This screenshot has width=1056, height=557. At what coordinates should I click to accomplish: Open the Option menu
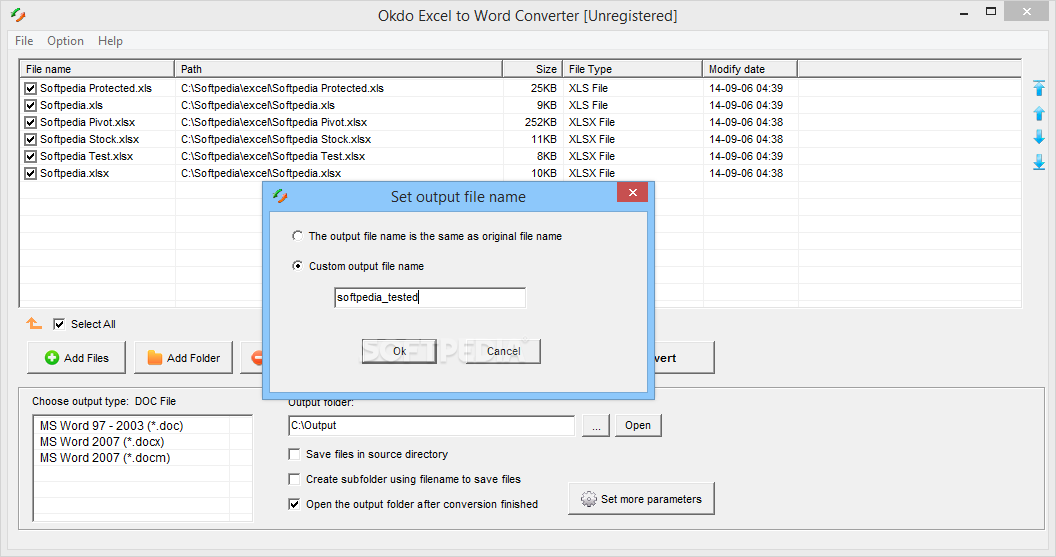pos(65,41)
